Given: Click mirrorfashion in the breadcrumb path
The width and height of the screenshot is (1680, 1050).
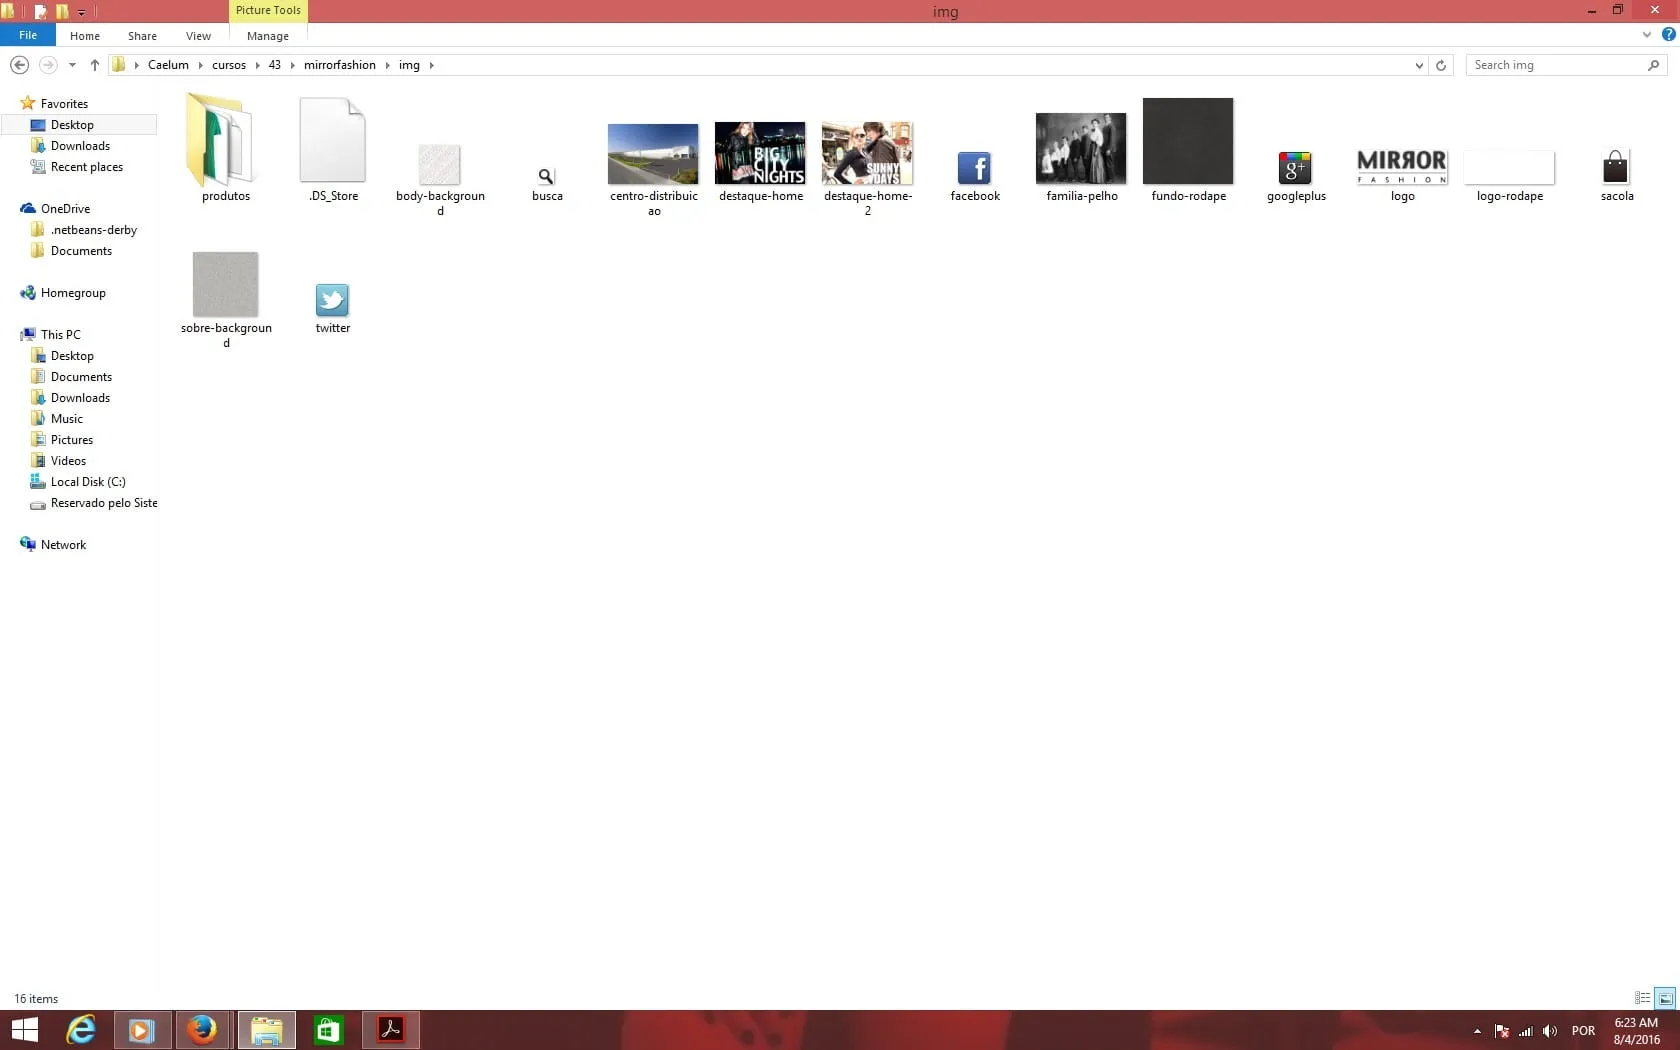Looking at the screenshot, I should click(x=339, y=65).
